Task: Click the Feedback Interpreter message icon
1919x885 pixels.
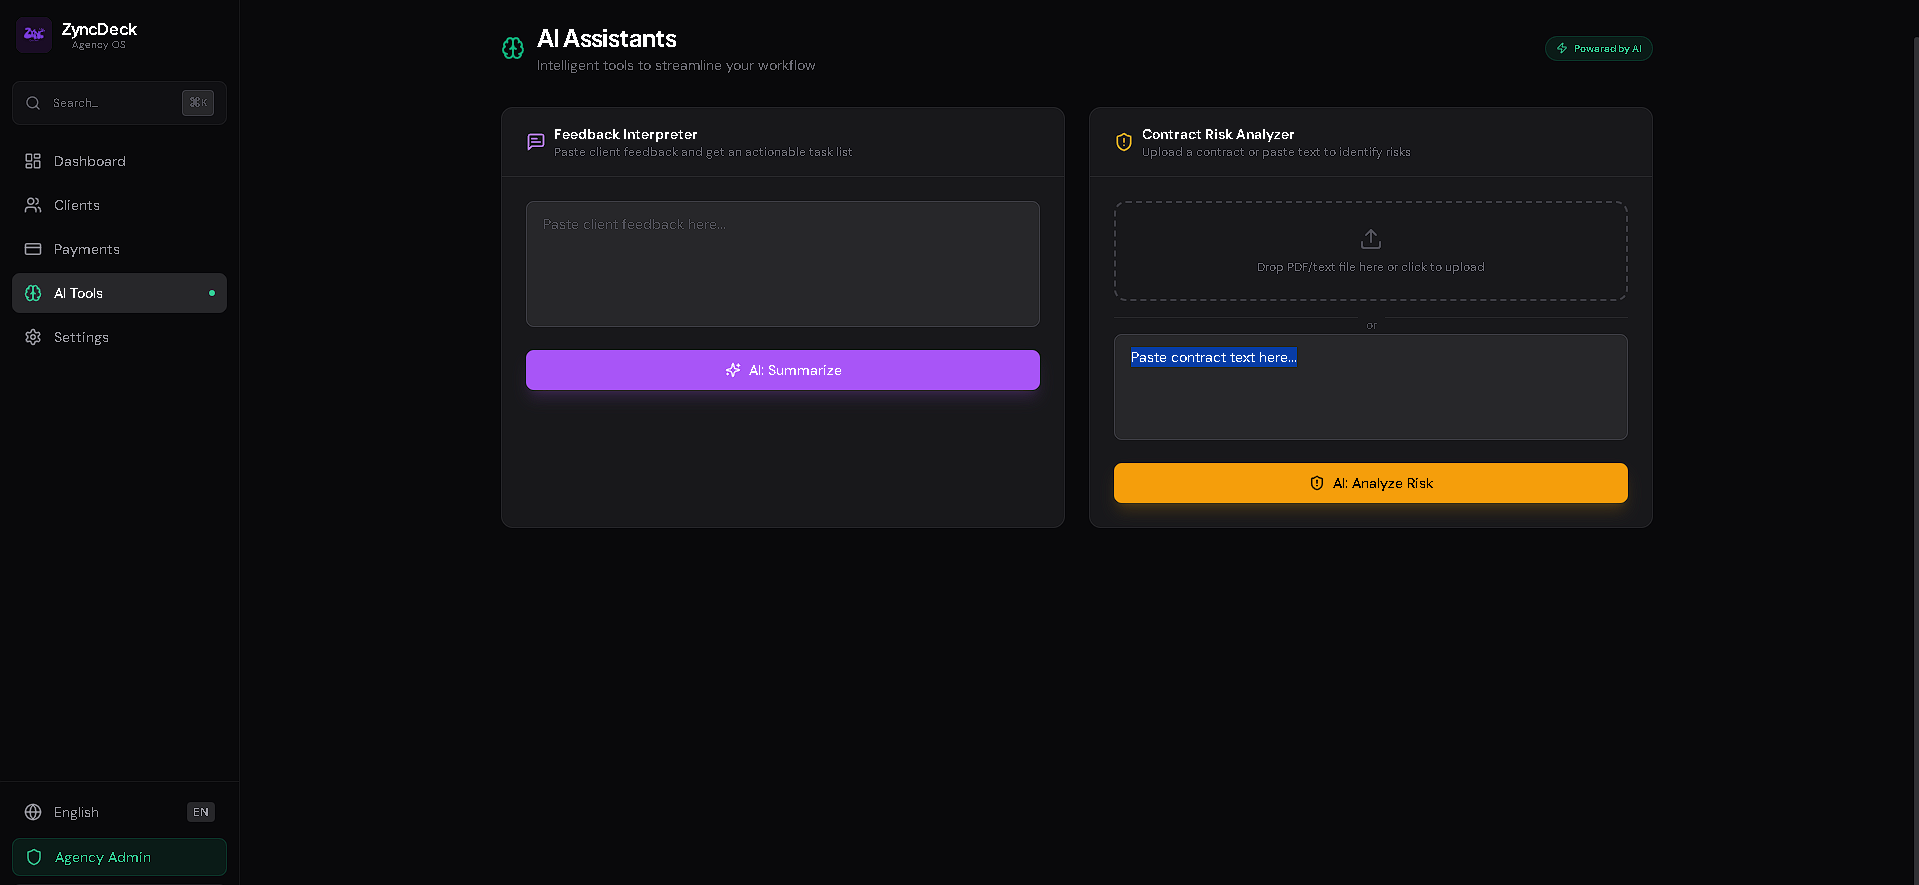Action: click(x=536, y=142)
